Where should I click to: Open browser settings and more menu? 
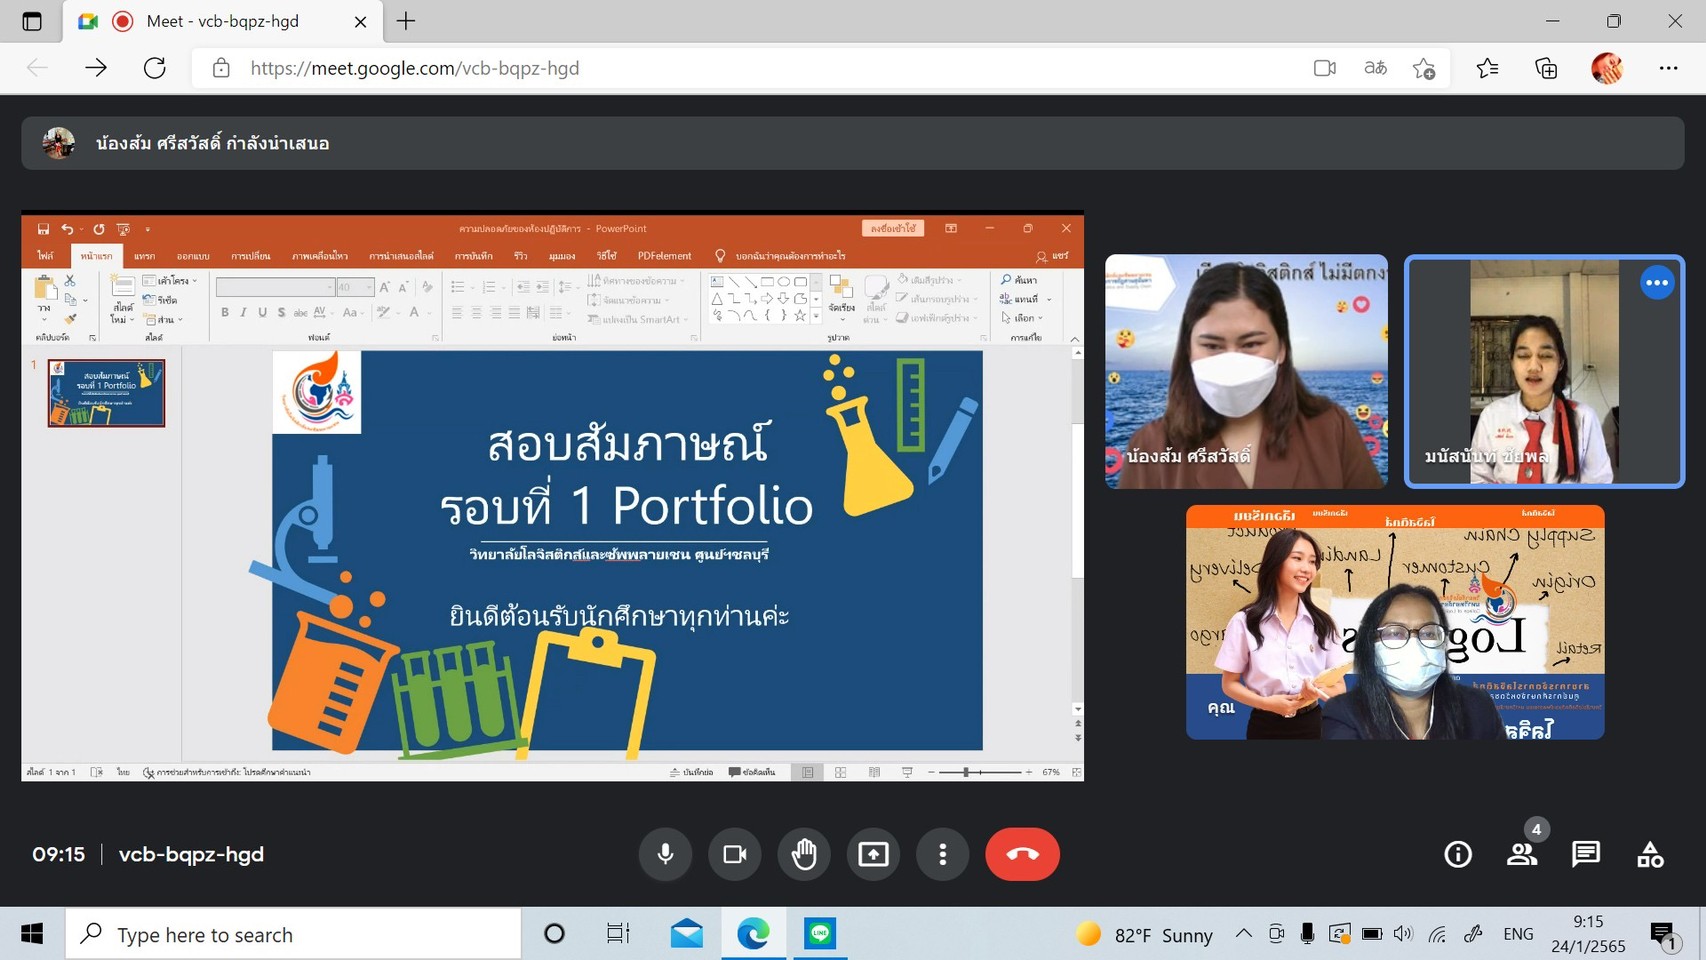click(1668, 68)
